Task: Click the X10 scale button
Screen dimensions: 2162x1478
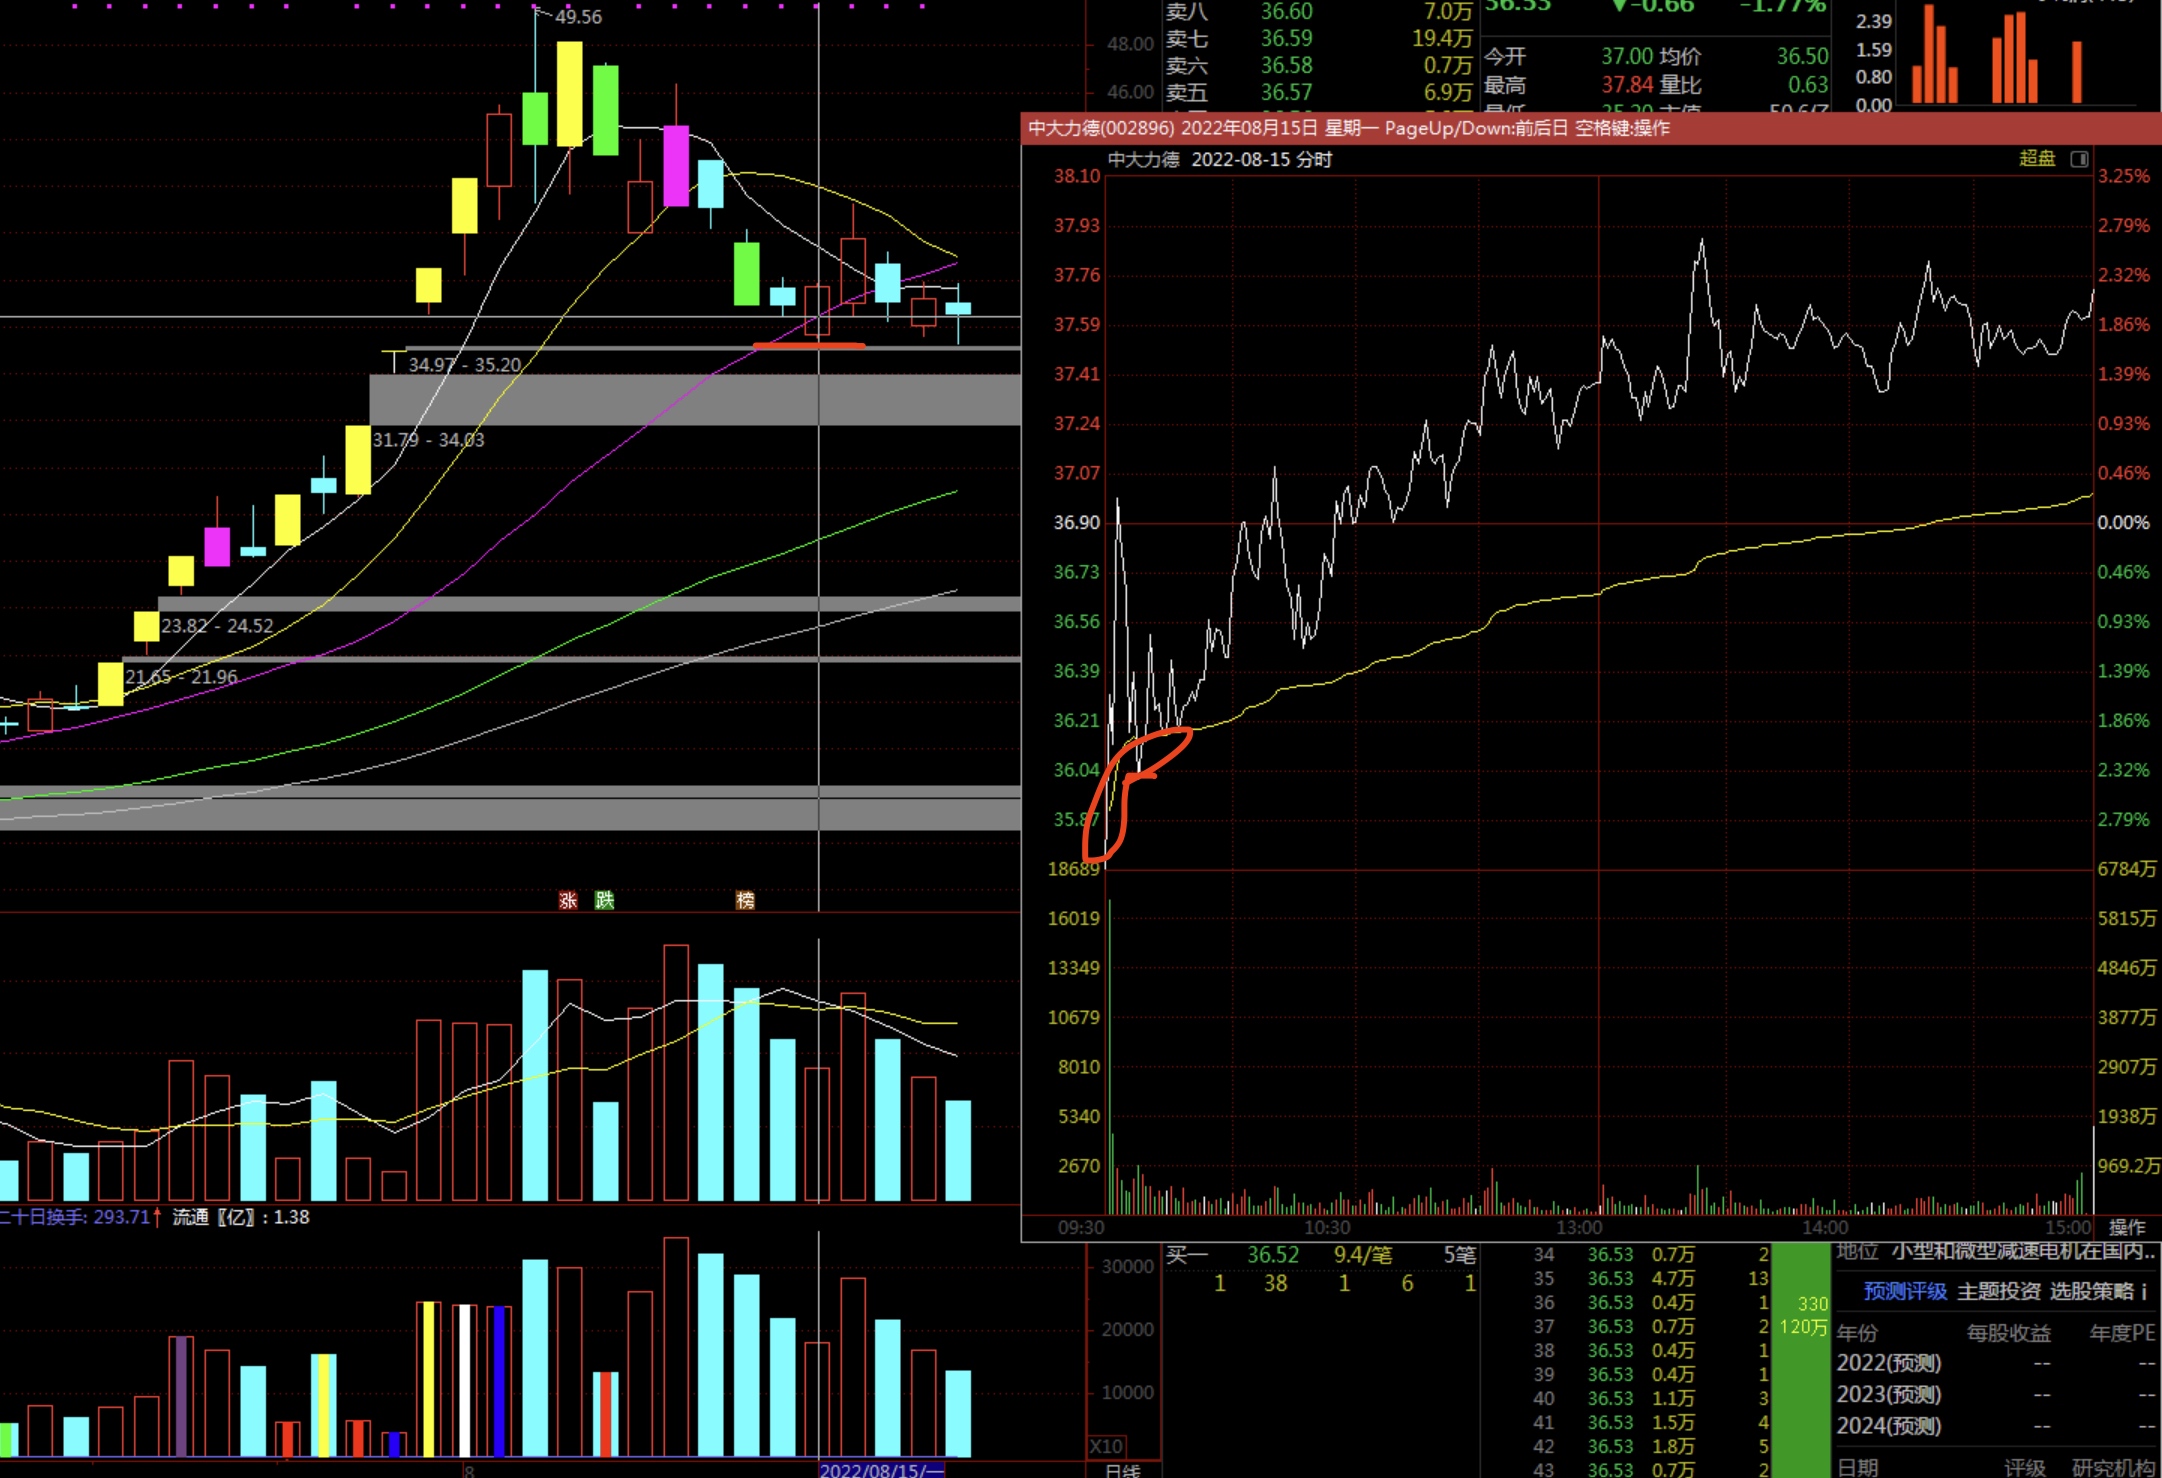Action: click(x=1106, y=1446)
